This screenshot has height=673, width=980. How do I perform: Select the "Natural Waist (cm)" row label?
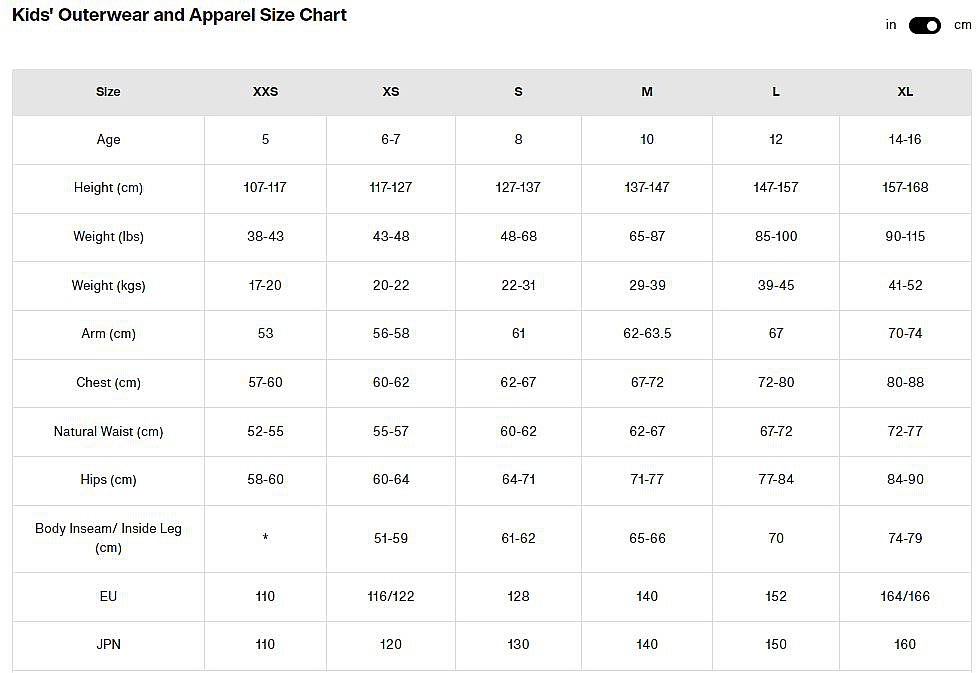tap(108, 432)
